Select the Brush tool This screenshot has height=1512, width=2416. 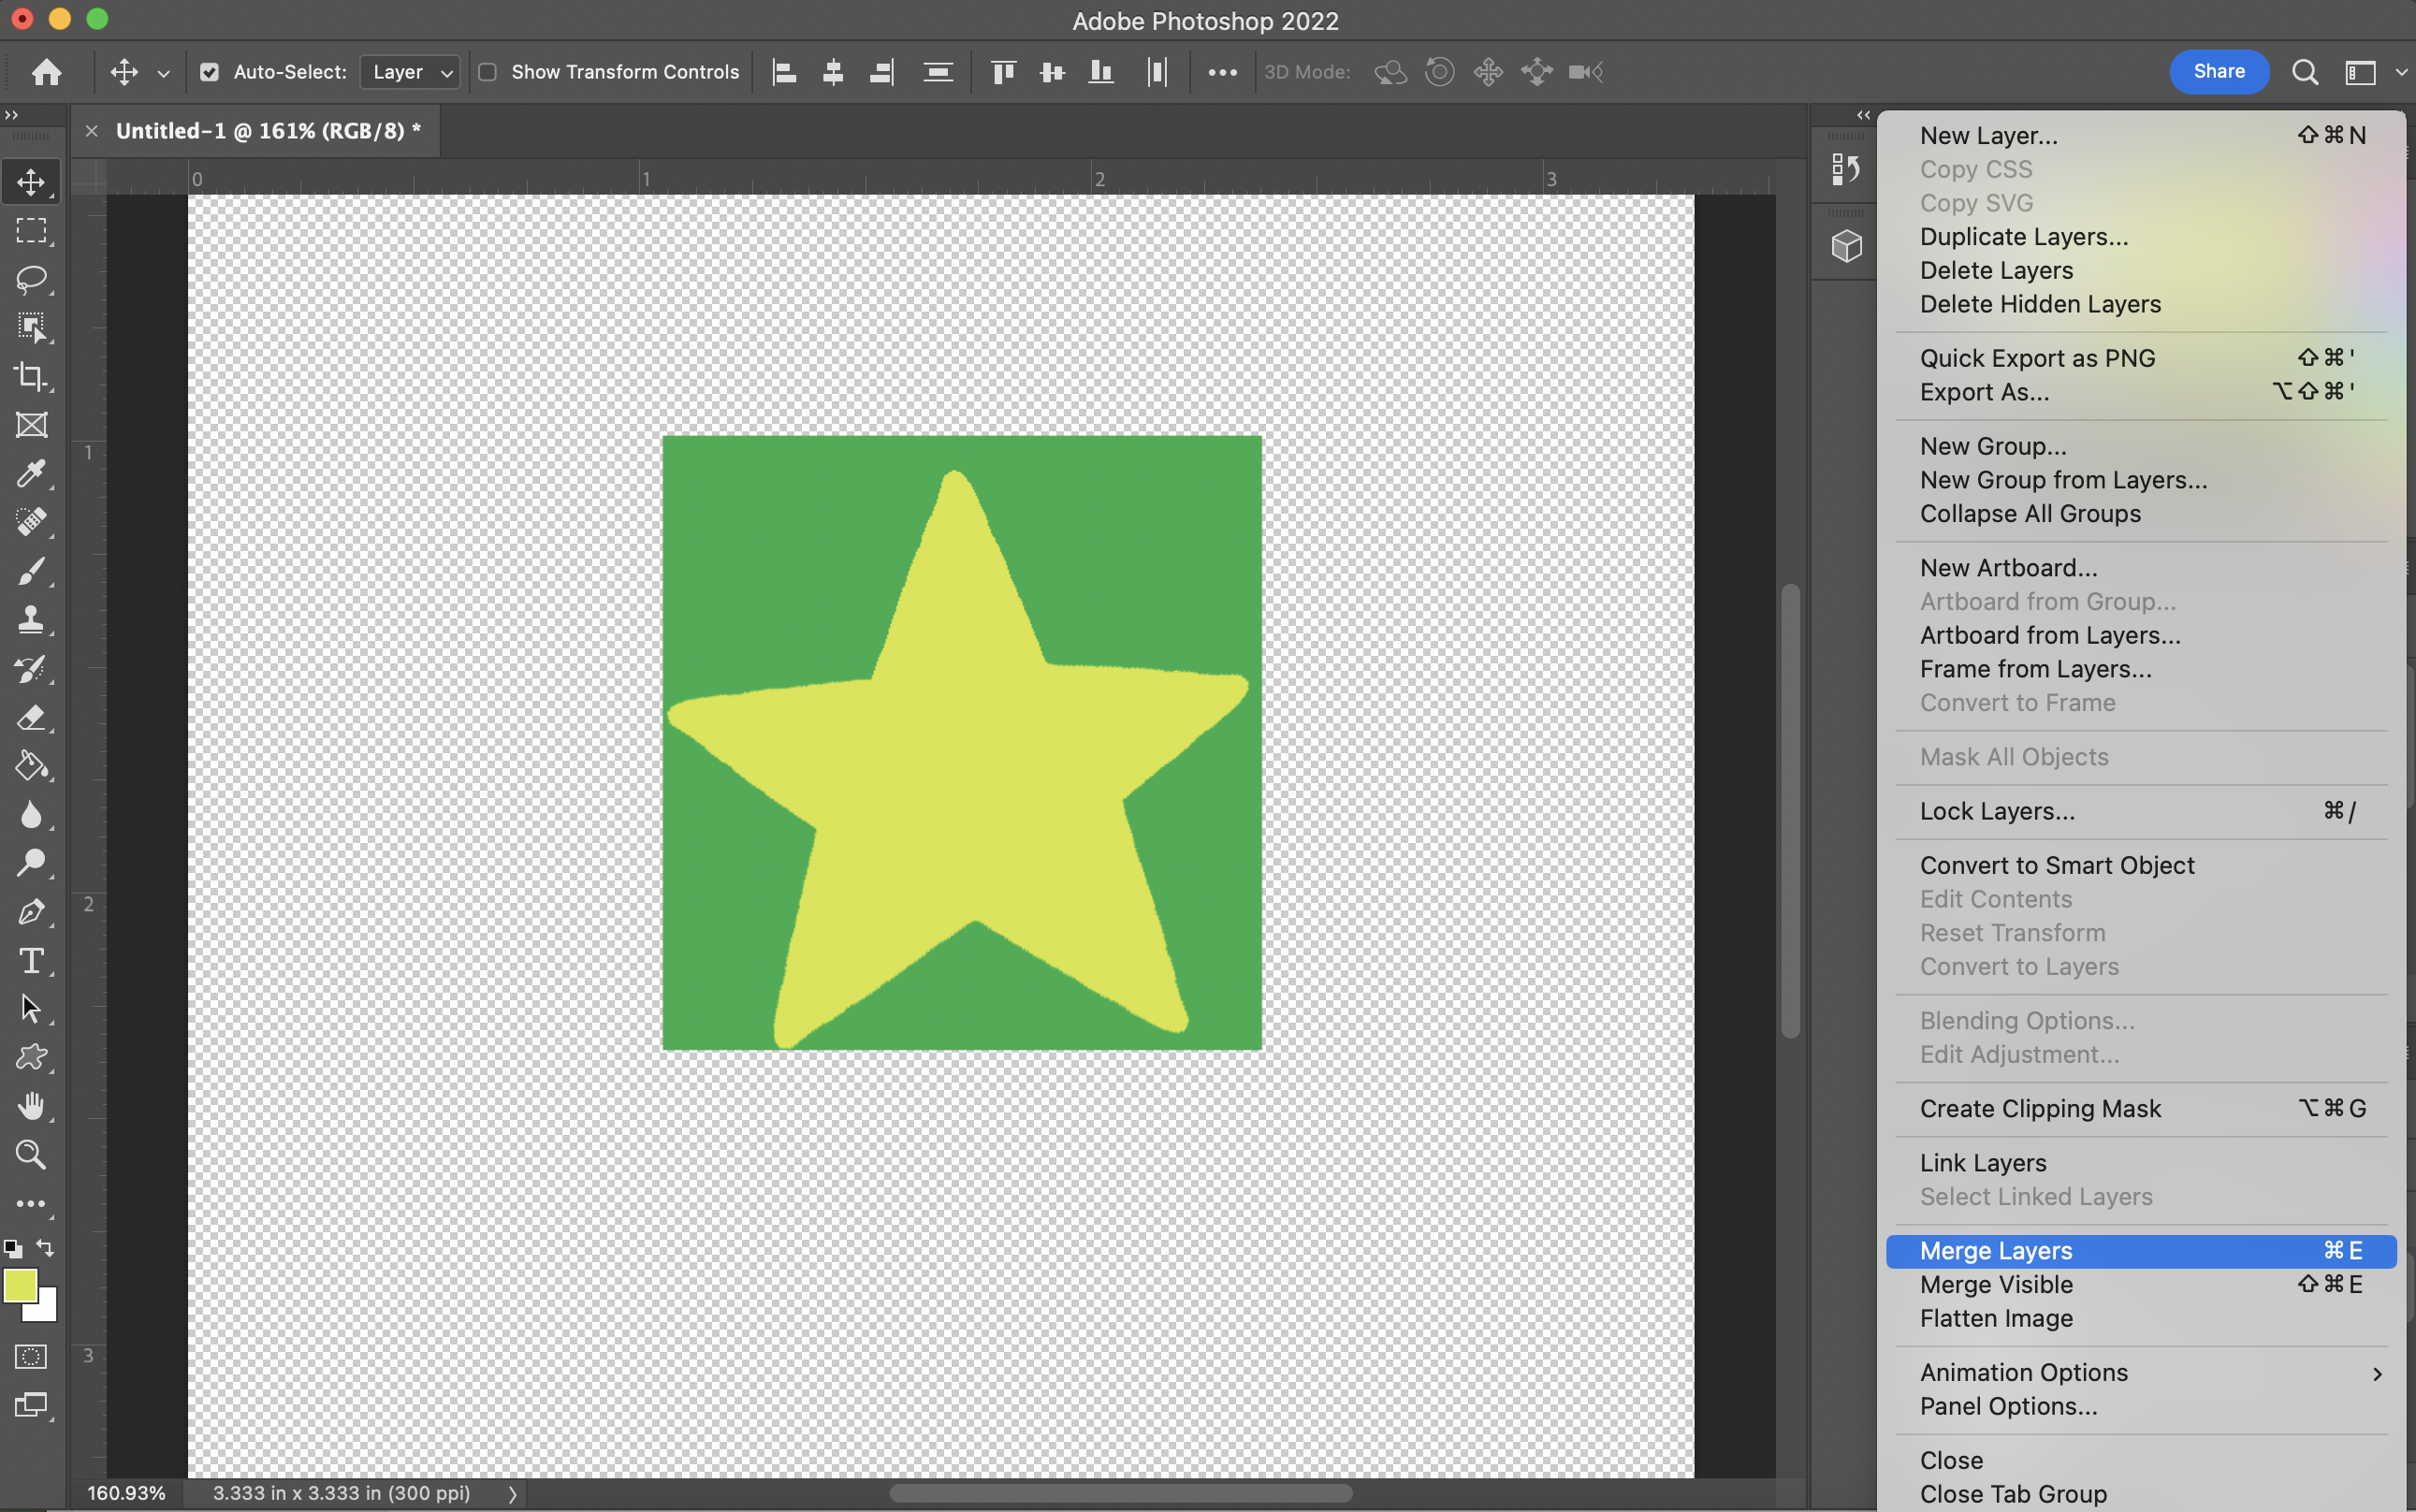31,570
